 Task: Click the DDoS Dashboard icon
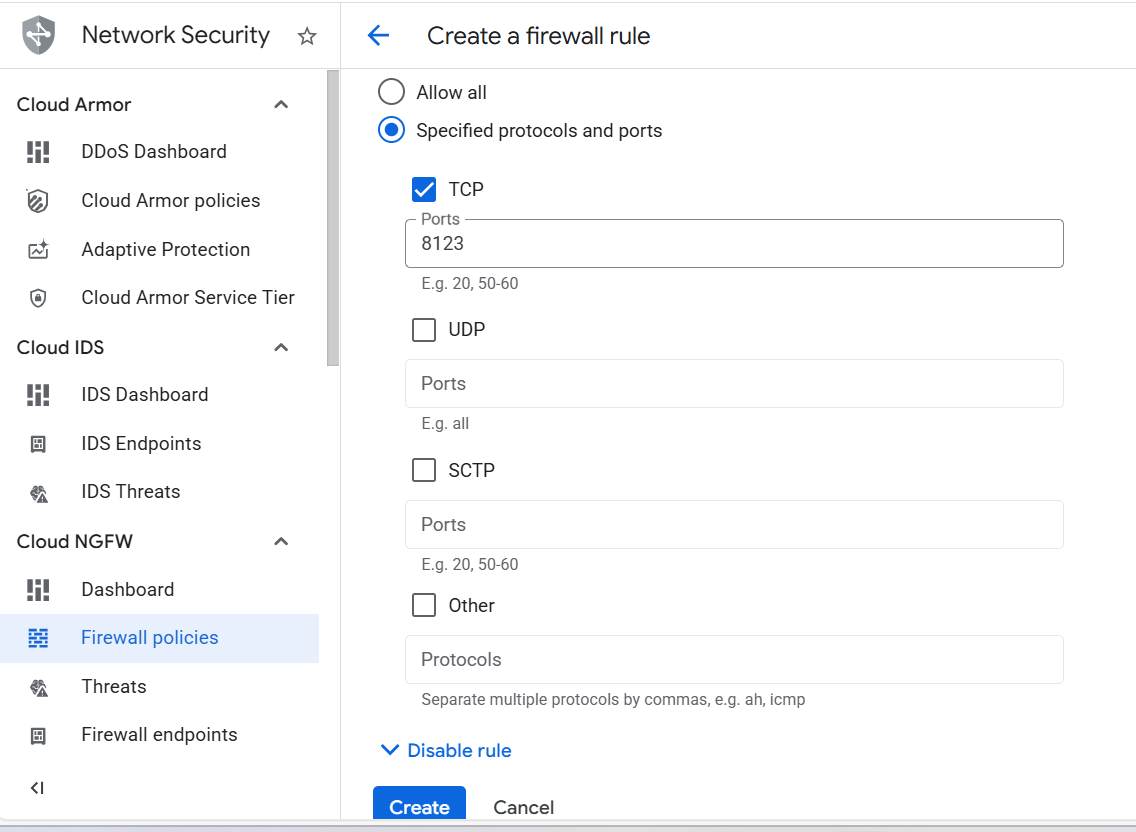coord(38,152)
